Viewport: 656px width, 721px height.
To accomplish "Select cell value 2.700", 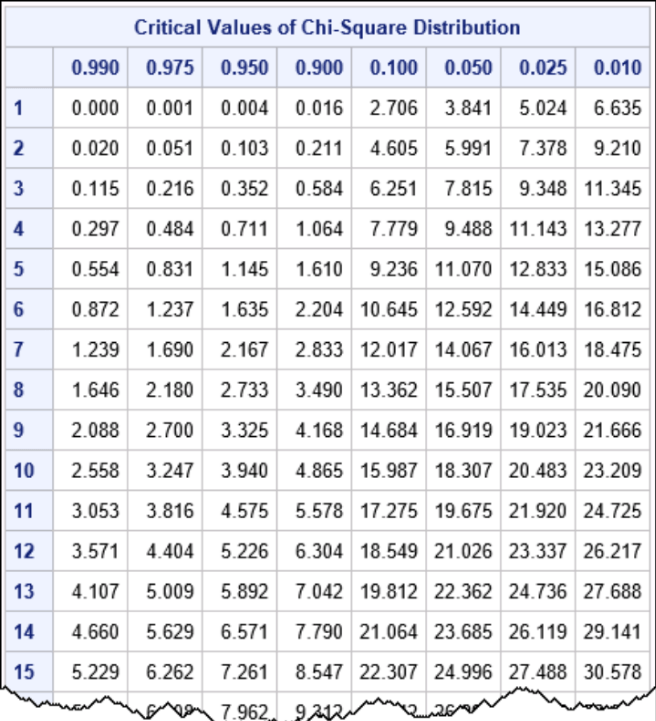I will [x=170, y=430].
